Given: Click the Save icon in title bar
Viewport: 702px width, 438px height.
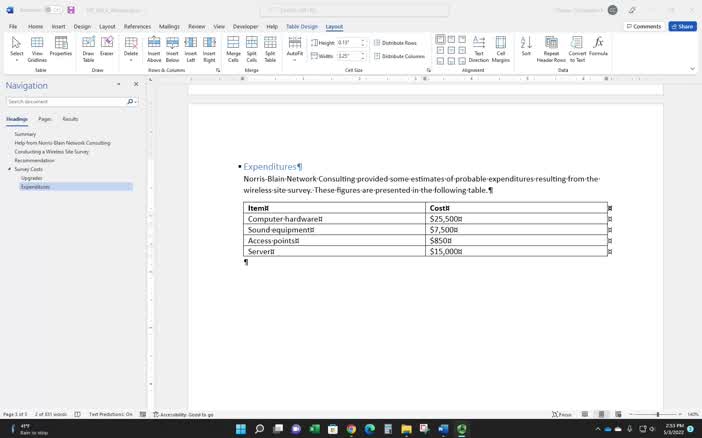Looking at the screenshot, I should click(71, 10).
